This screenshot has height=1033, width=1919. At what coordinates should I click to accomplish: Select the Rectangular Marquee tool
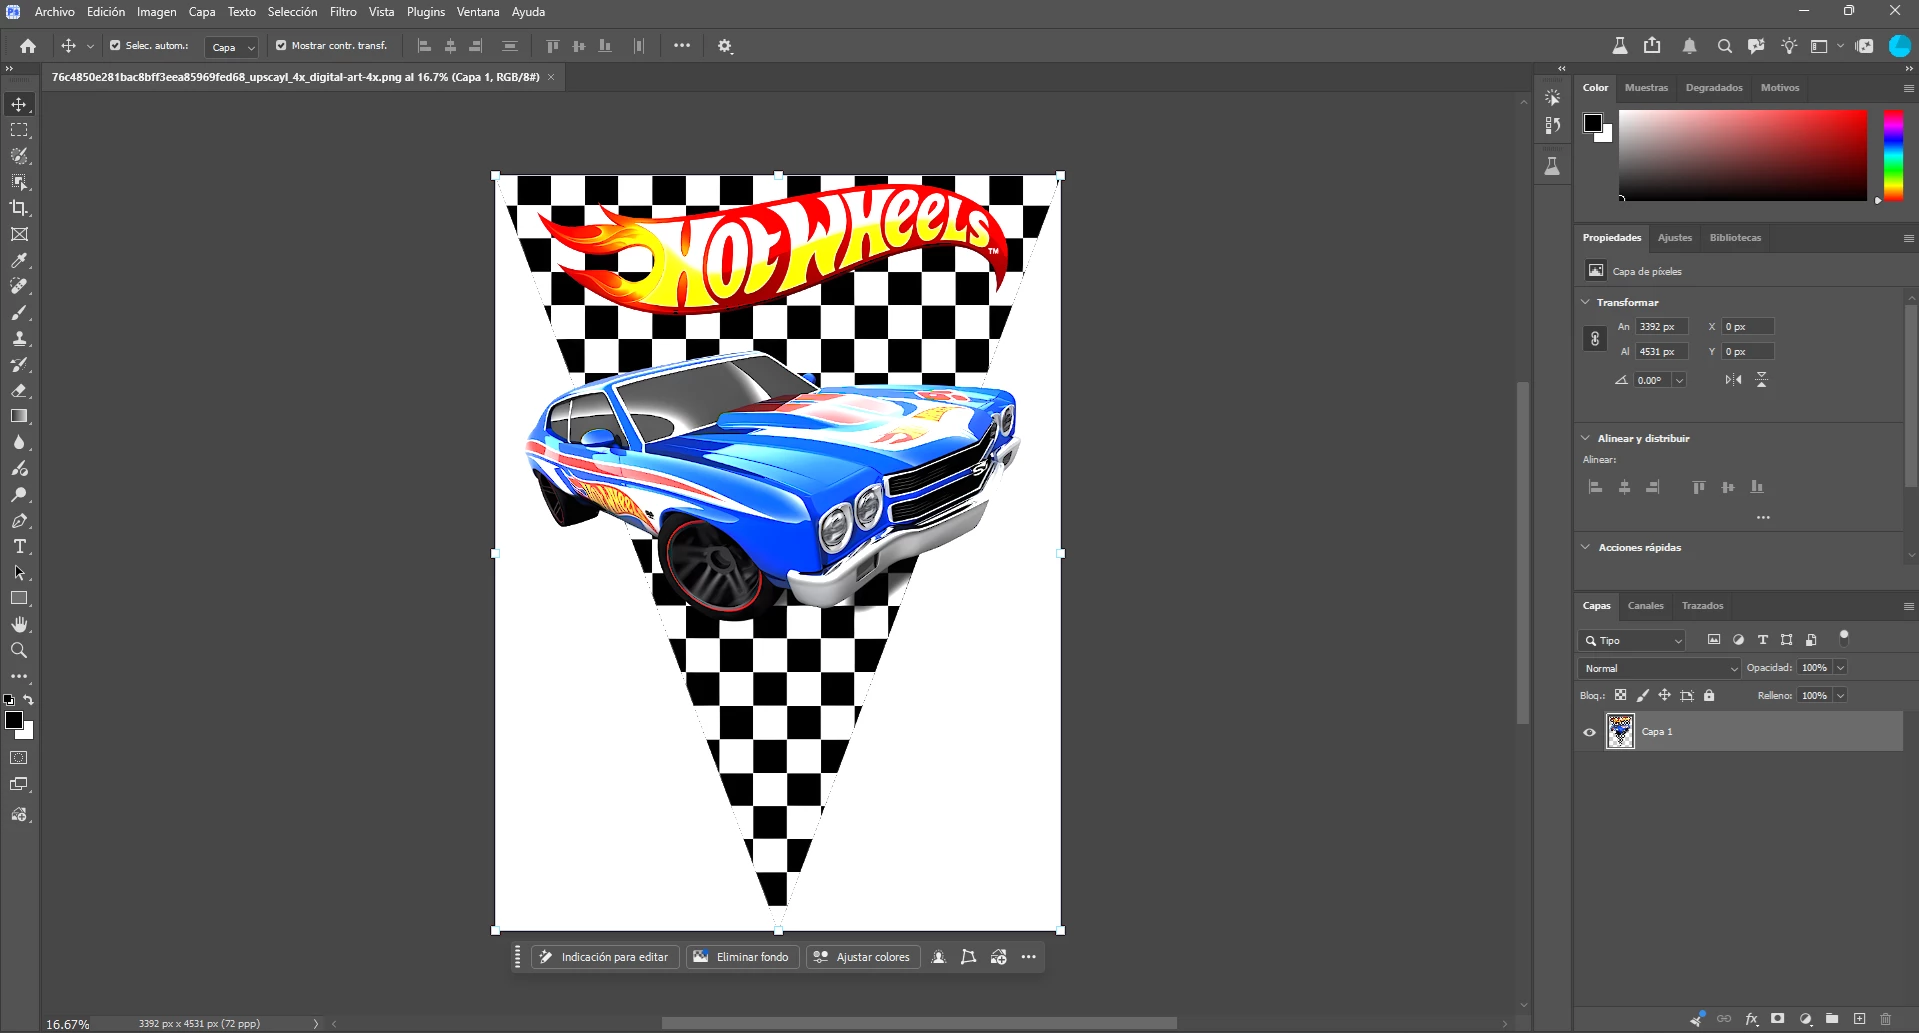(19, 130)
